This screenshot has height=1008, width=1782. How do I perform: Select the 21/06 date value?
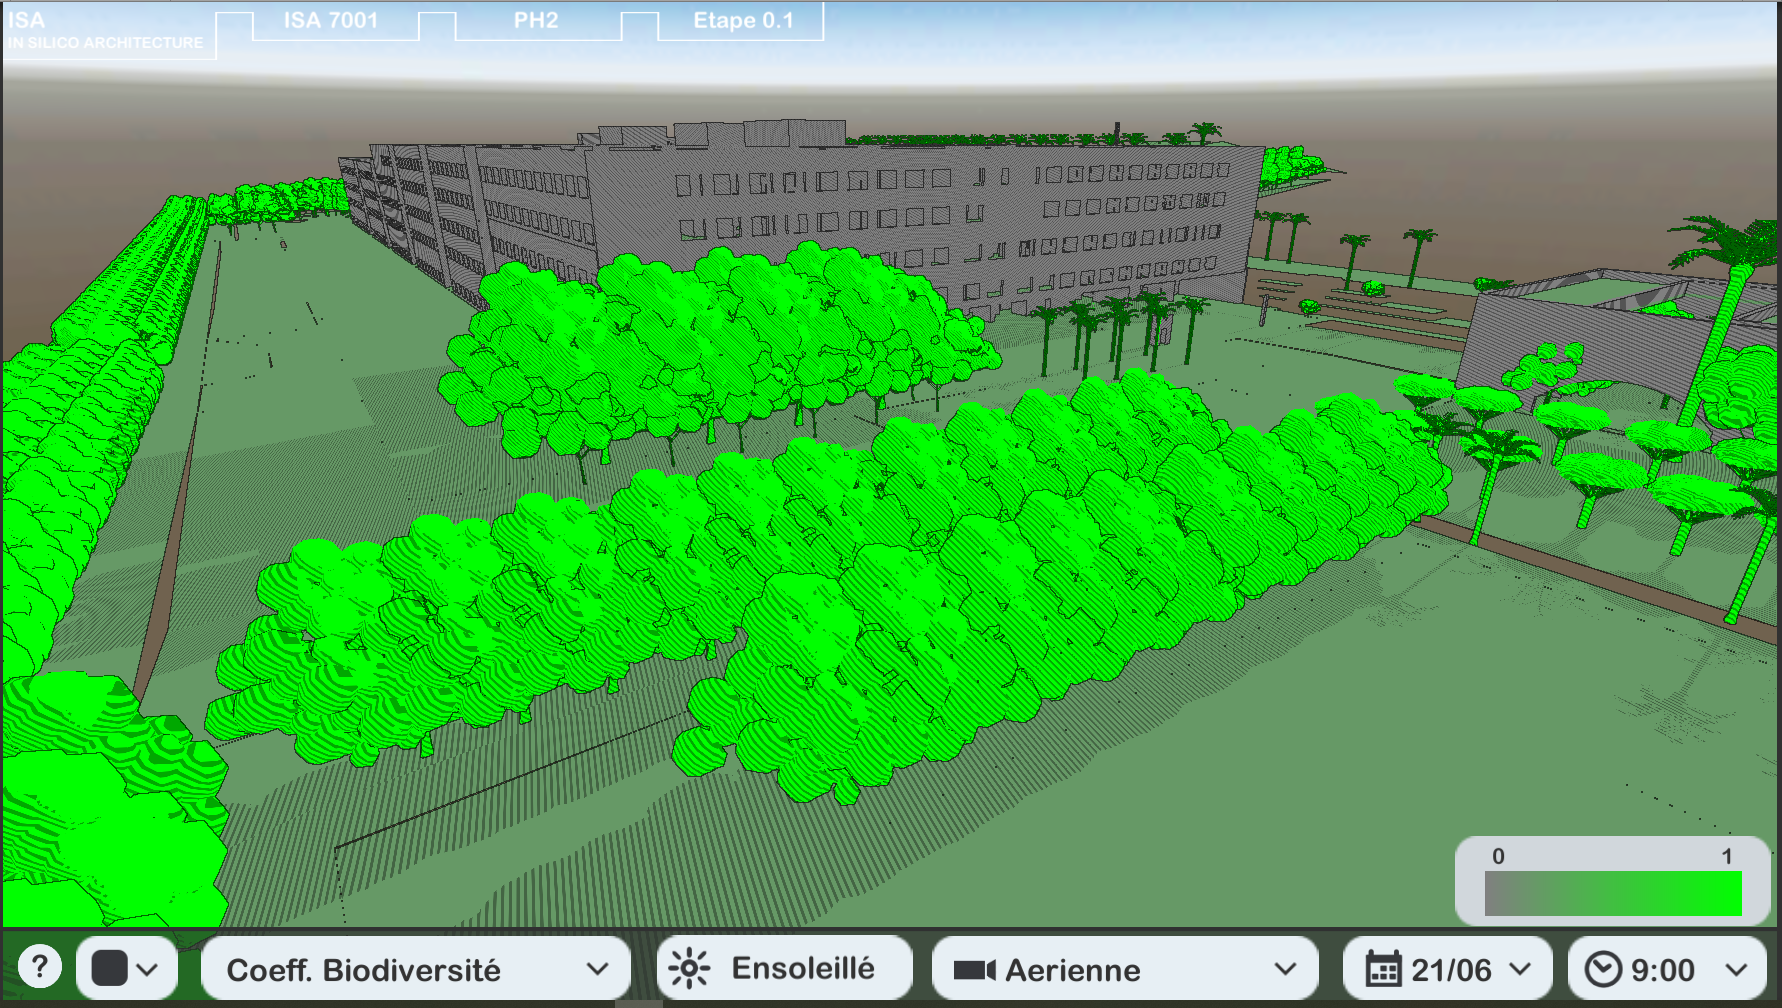coord(1451,970)
